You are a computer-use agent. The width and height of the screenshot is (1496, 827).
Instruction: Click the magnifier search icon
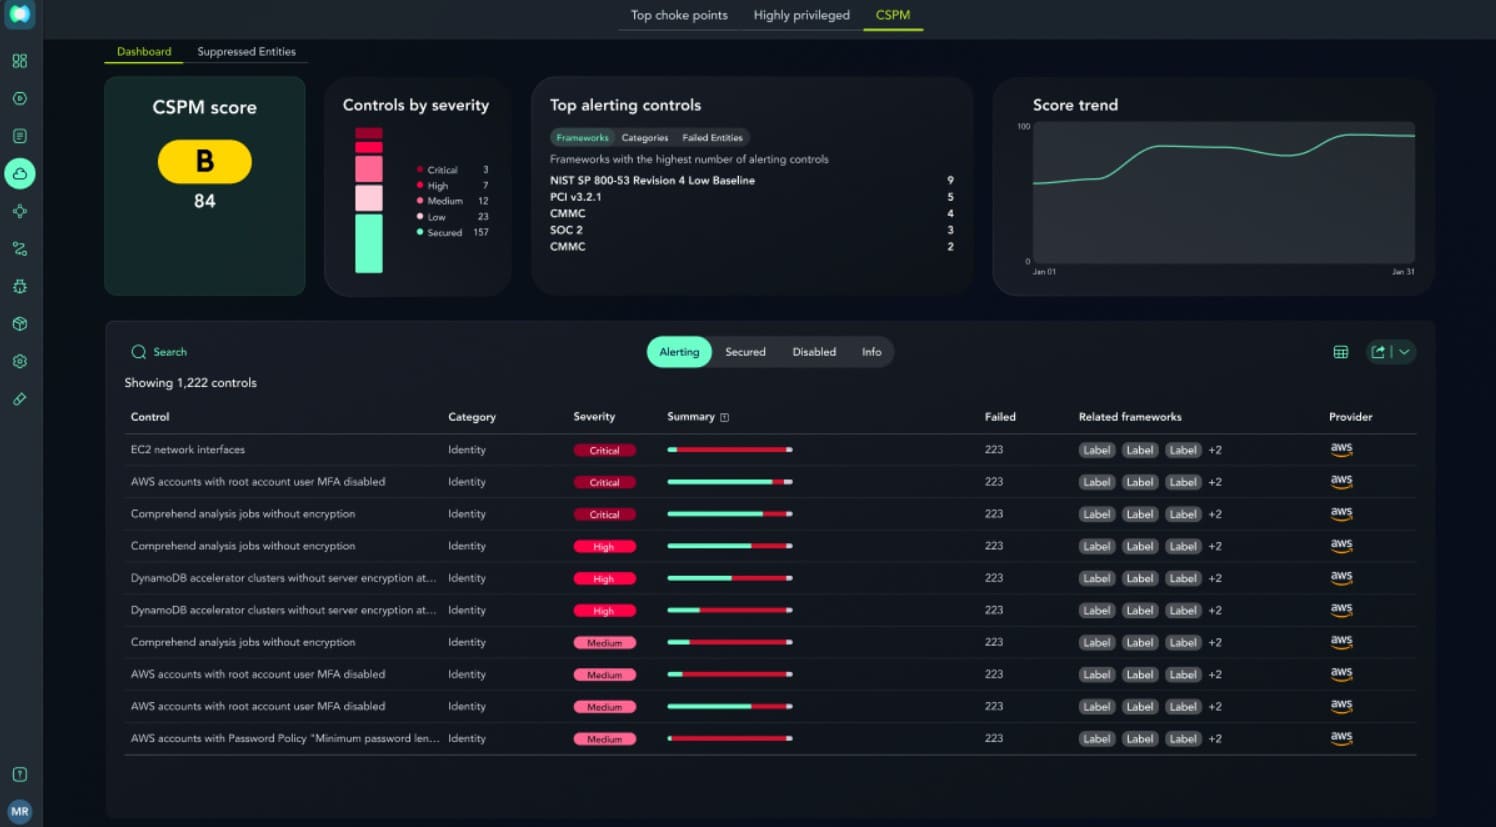[x=138, y=352]
